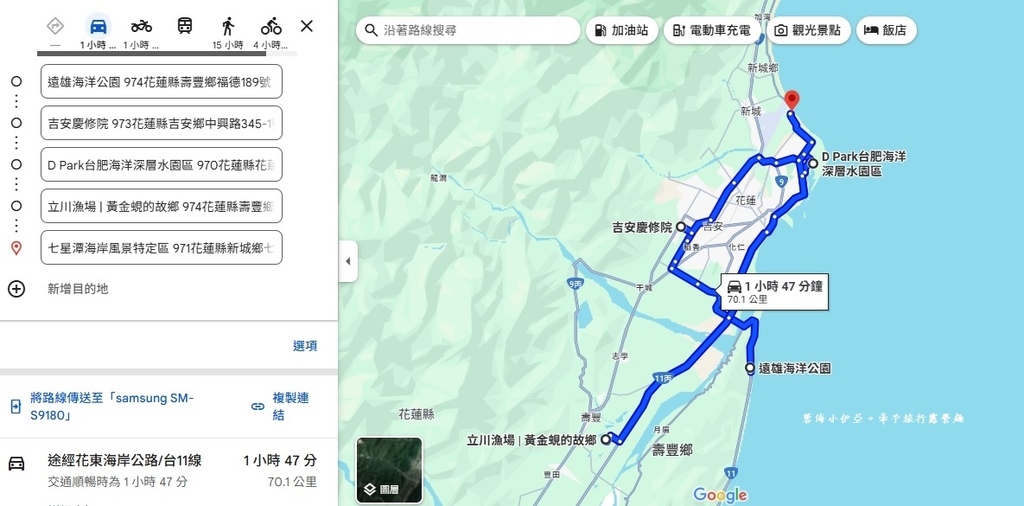
Task: Filter by 電動車充電 EV charging
Action: (x=712, y=30)
